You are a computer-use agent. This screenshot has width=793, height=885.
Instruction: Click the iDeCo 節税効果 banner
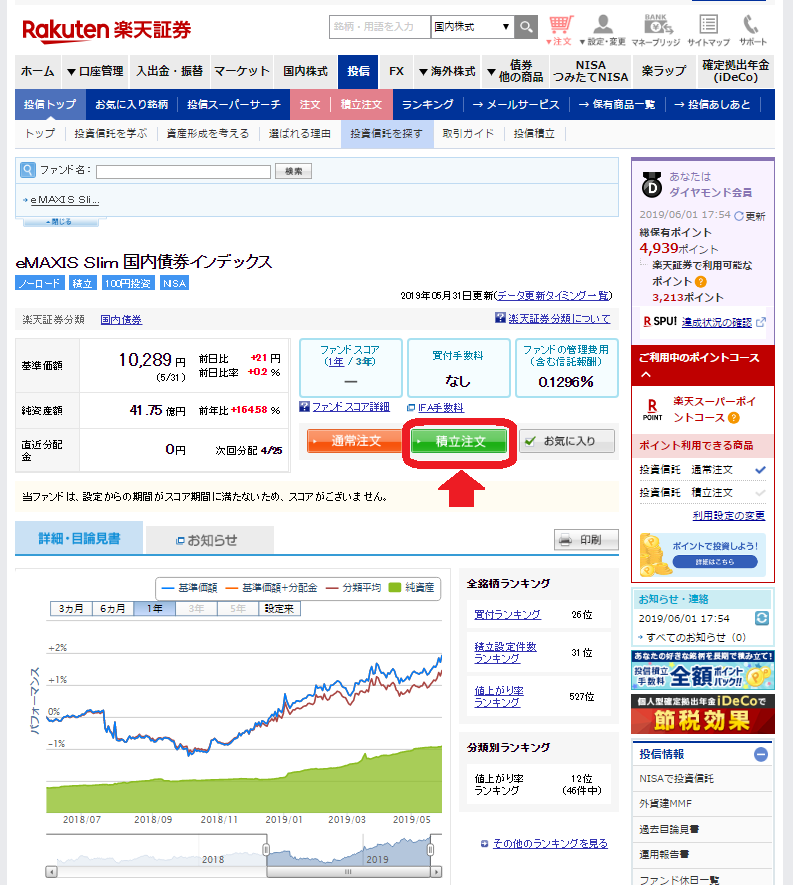703,714
